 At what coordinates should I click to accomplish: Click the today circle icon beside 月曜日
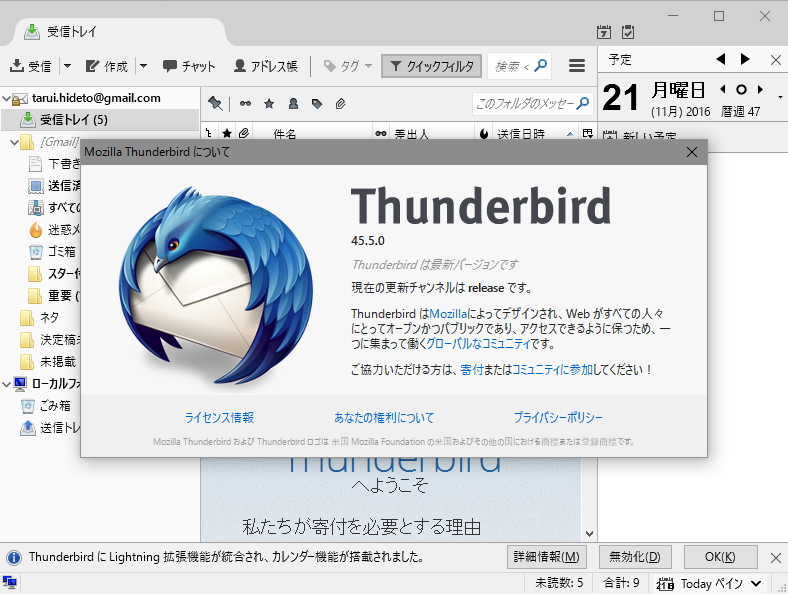click(x=741, y=89)
